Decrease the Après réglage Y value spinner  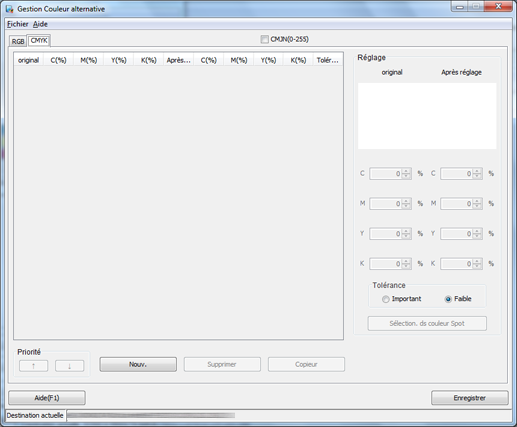coord(477,236)
